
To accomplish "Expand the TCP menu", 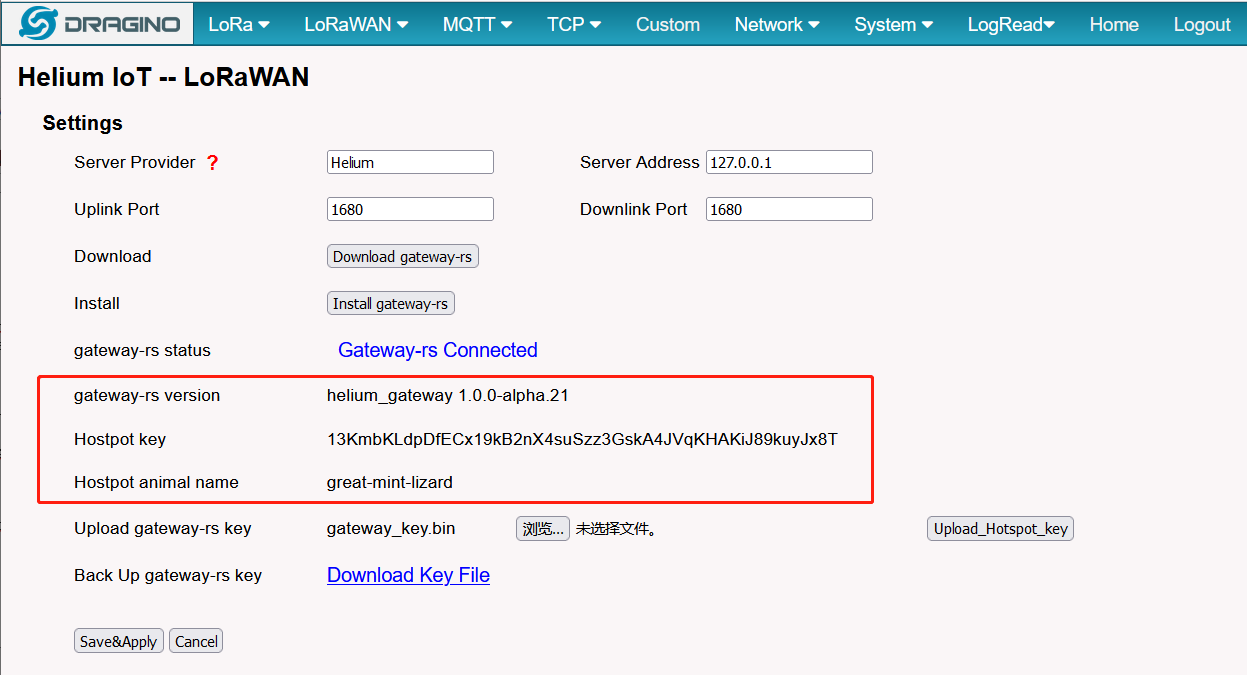I will pos(574,24).
